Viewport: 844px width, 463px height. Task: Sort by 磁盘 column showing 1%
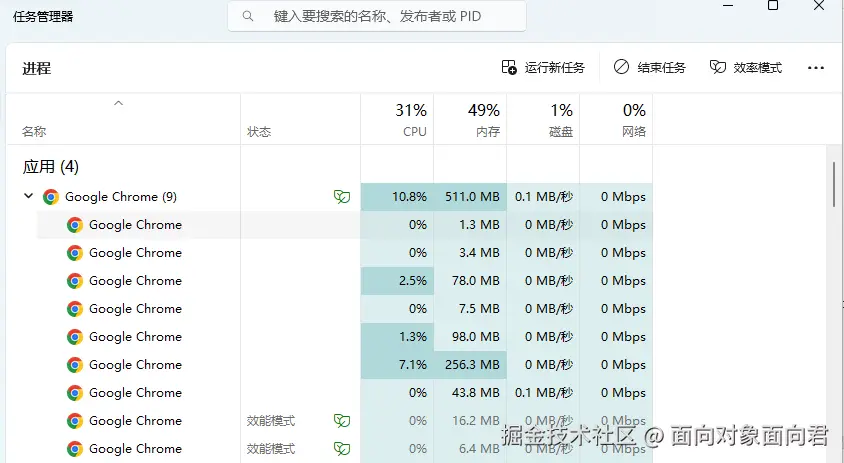coord(543,120)
